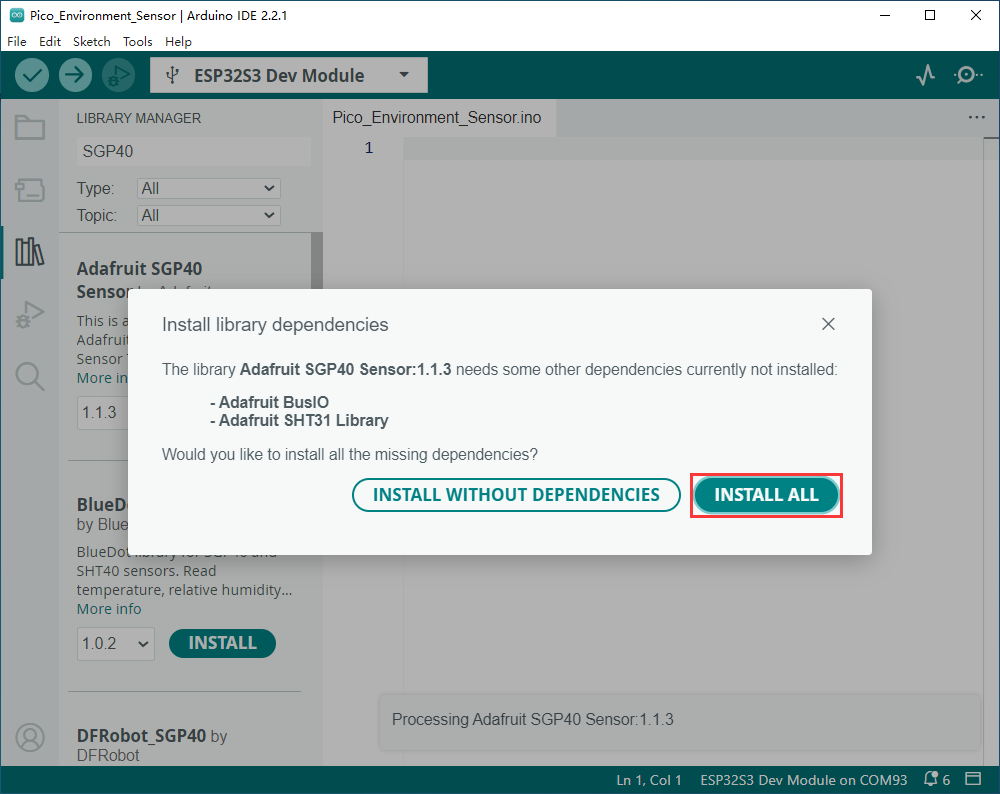Open the File menu
The height and width of the screenshot is (794, 1000).
point(17,41)
